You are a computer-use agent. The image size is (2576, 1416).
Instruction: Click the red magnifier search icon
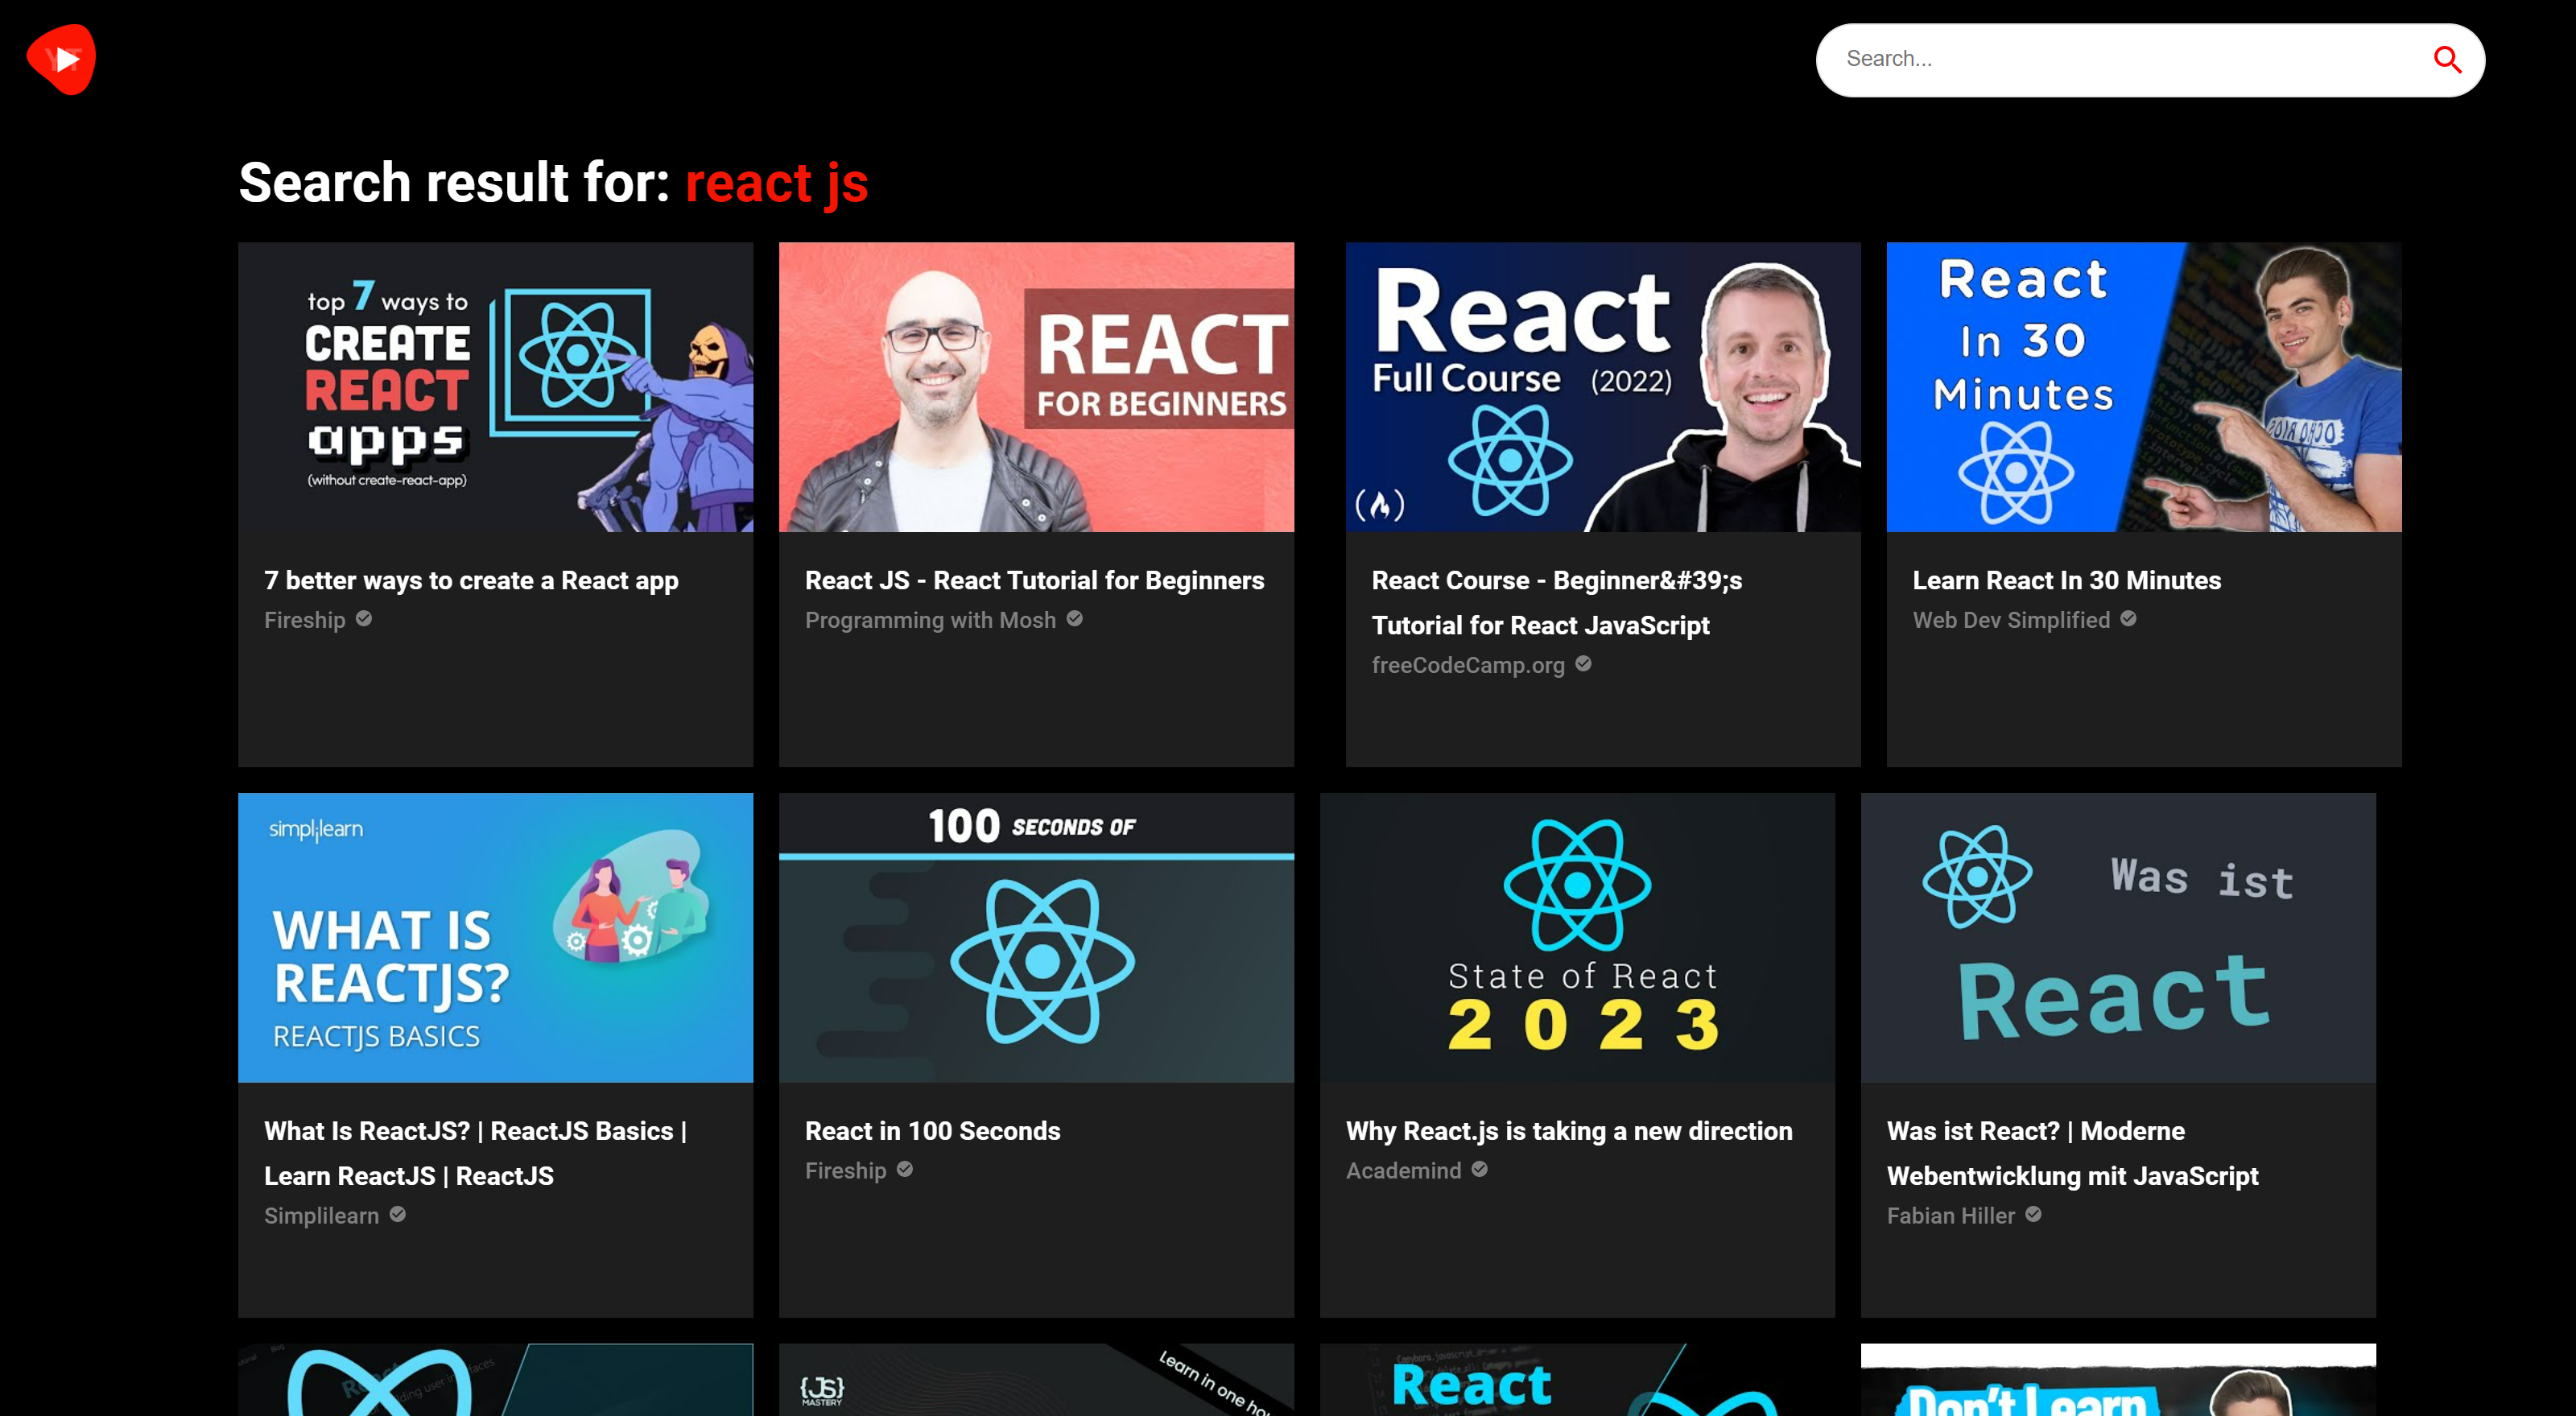[x=2446, y=60]
